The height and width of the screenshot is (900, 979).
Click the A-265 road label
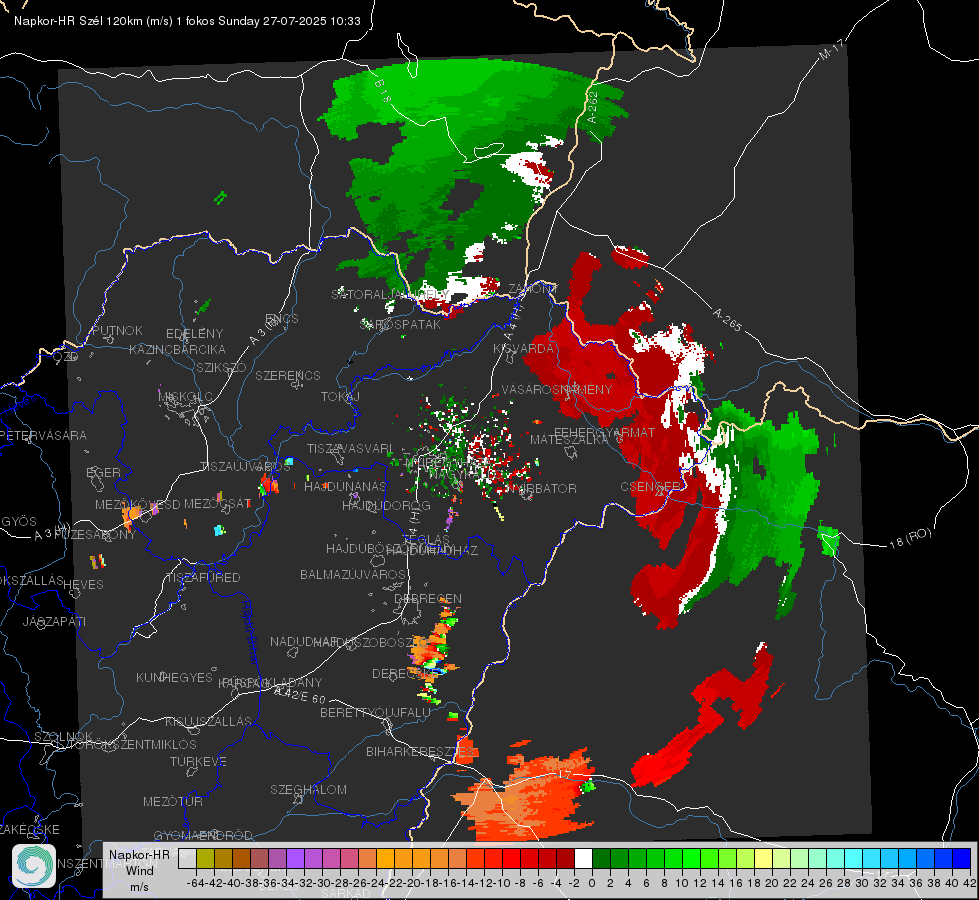click(x=727, y=319)
